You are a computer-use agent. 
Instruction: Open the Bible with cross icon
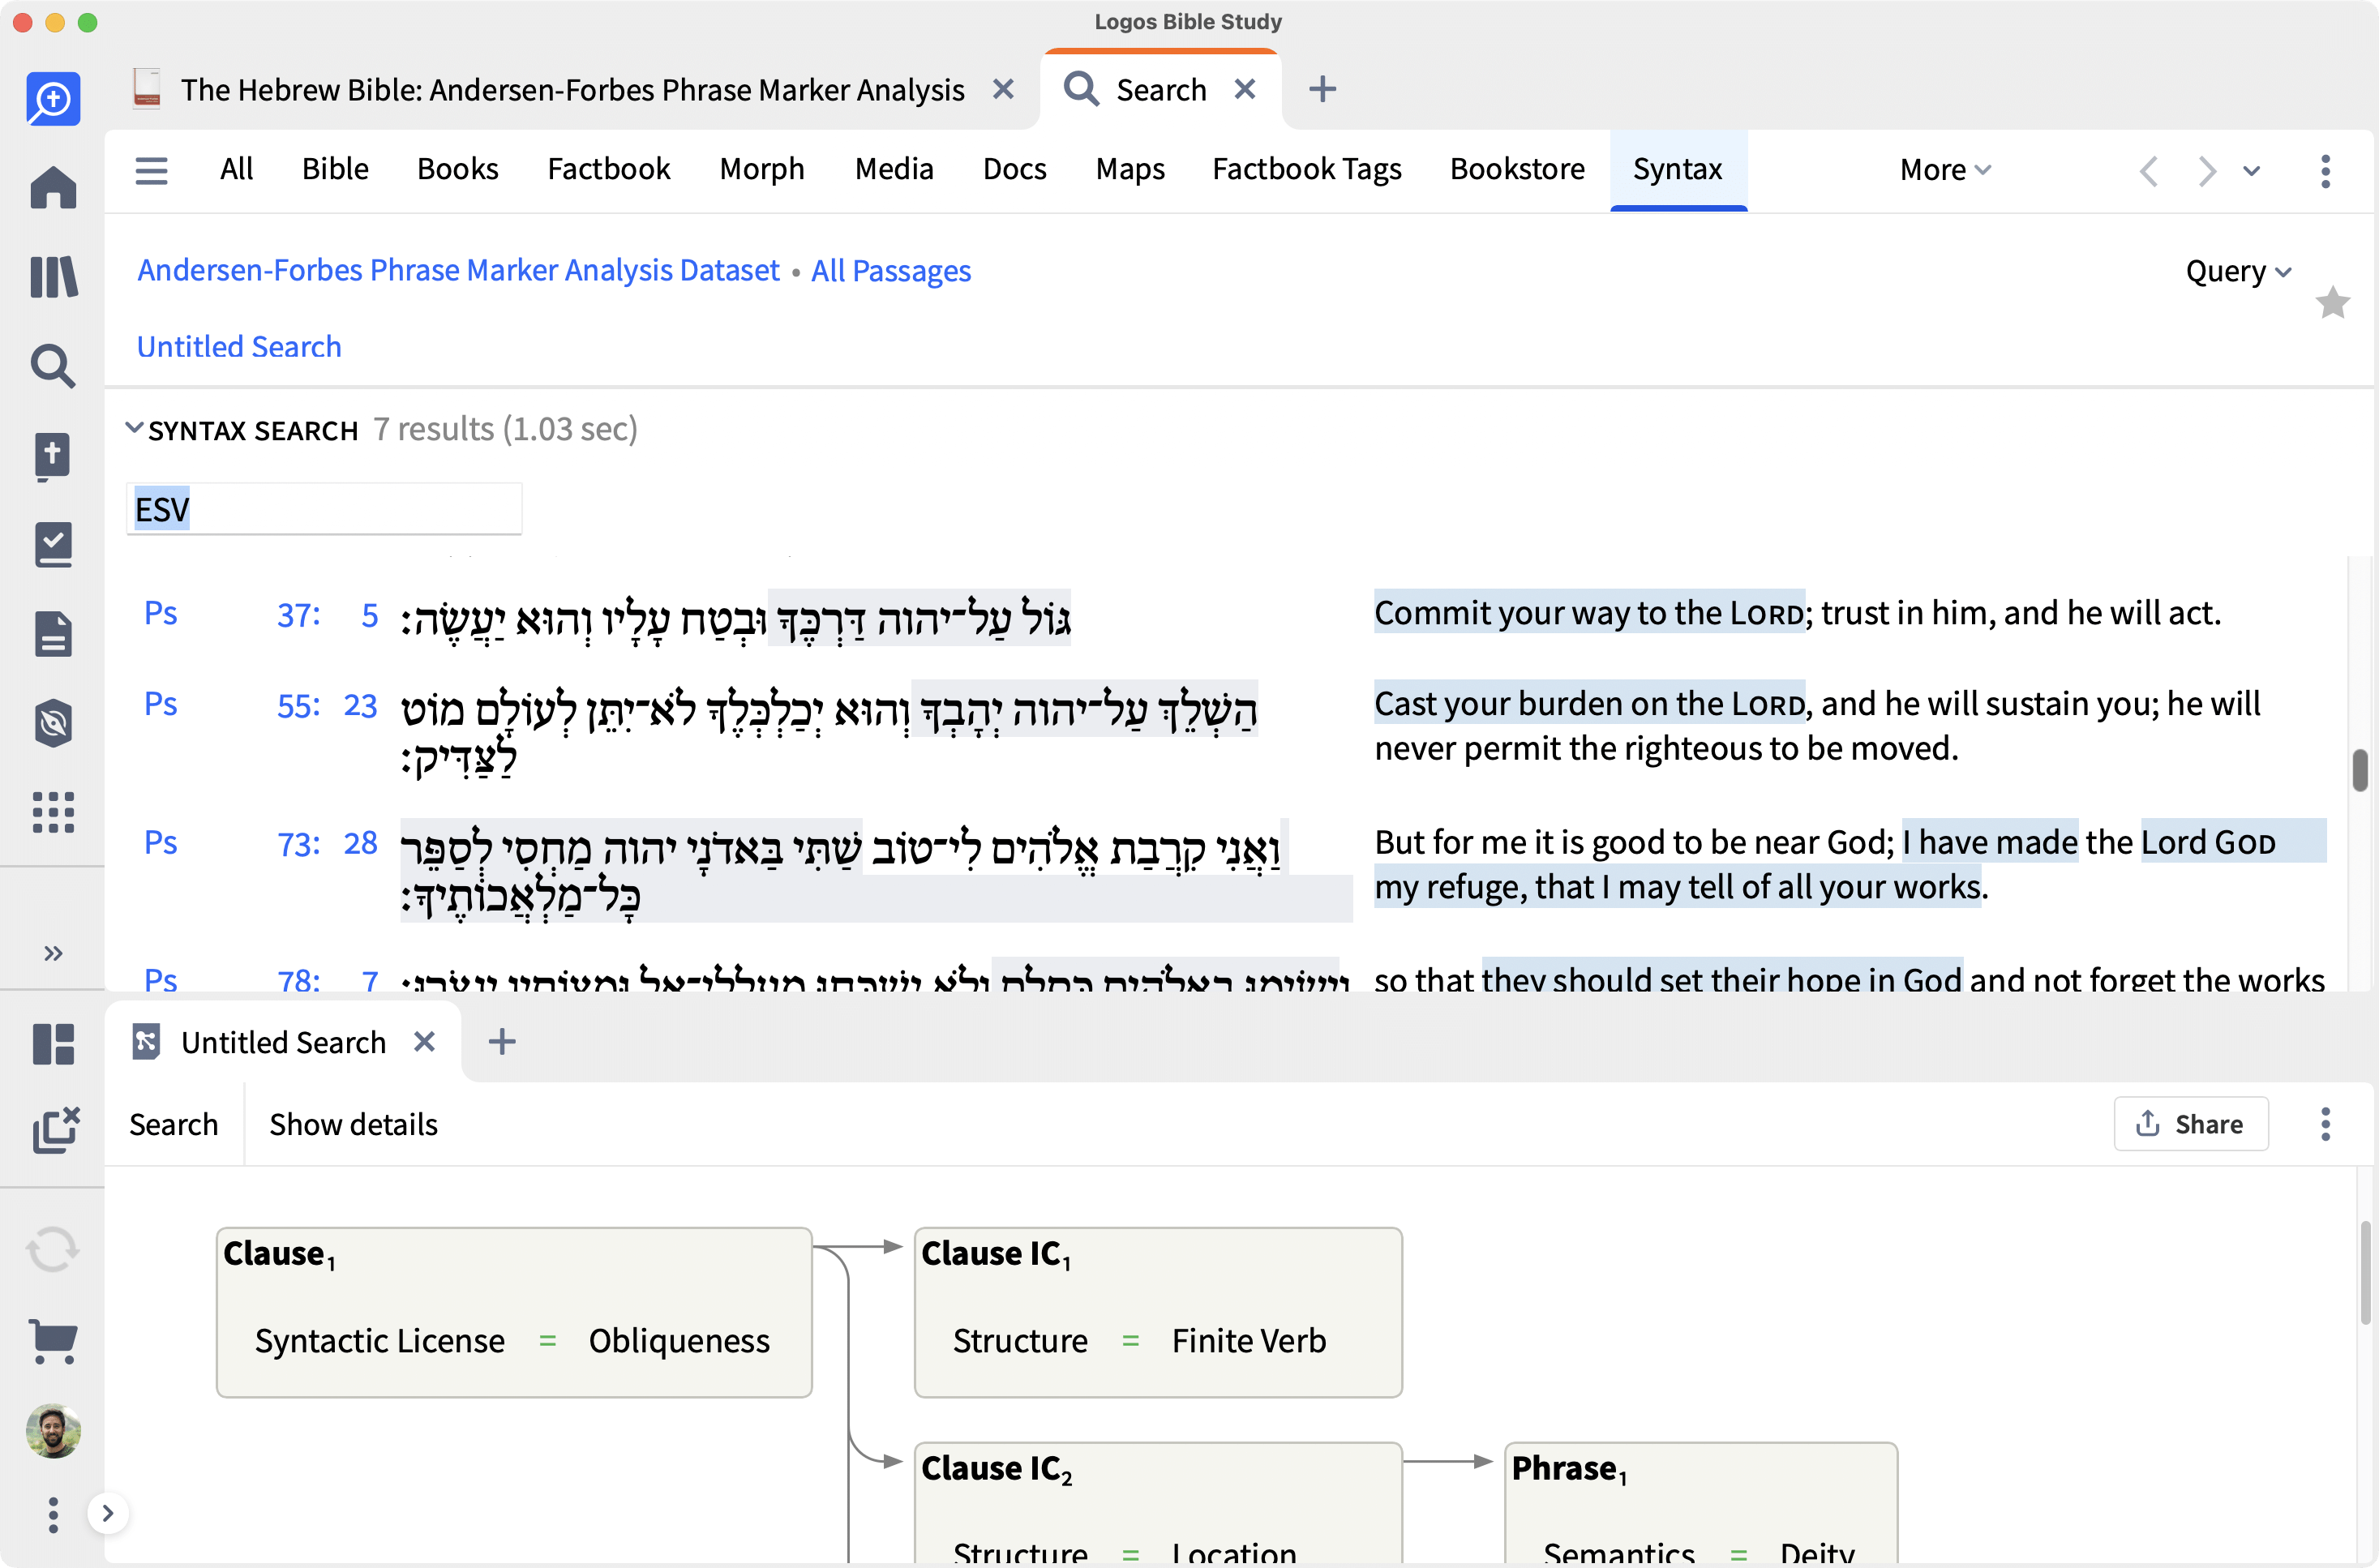[53, 456]
